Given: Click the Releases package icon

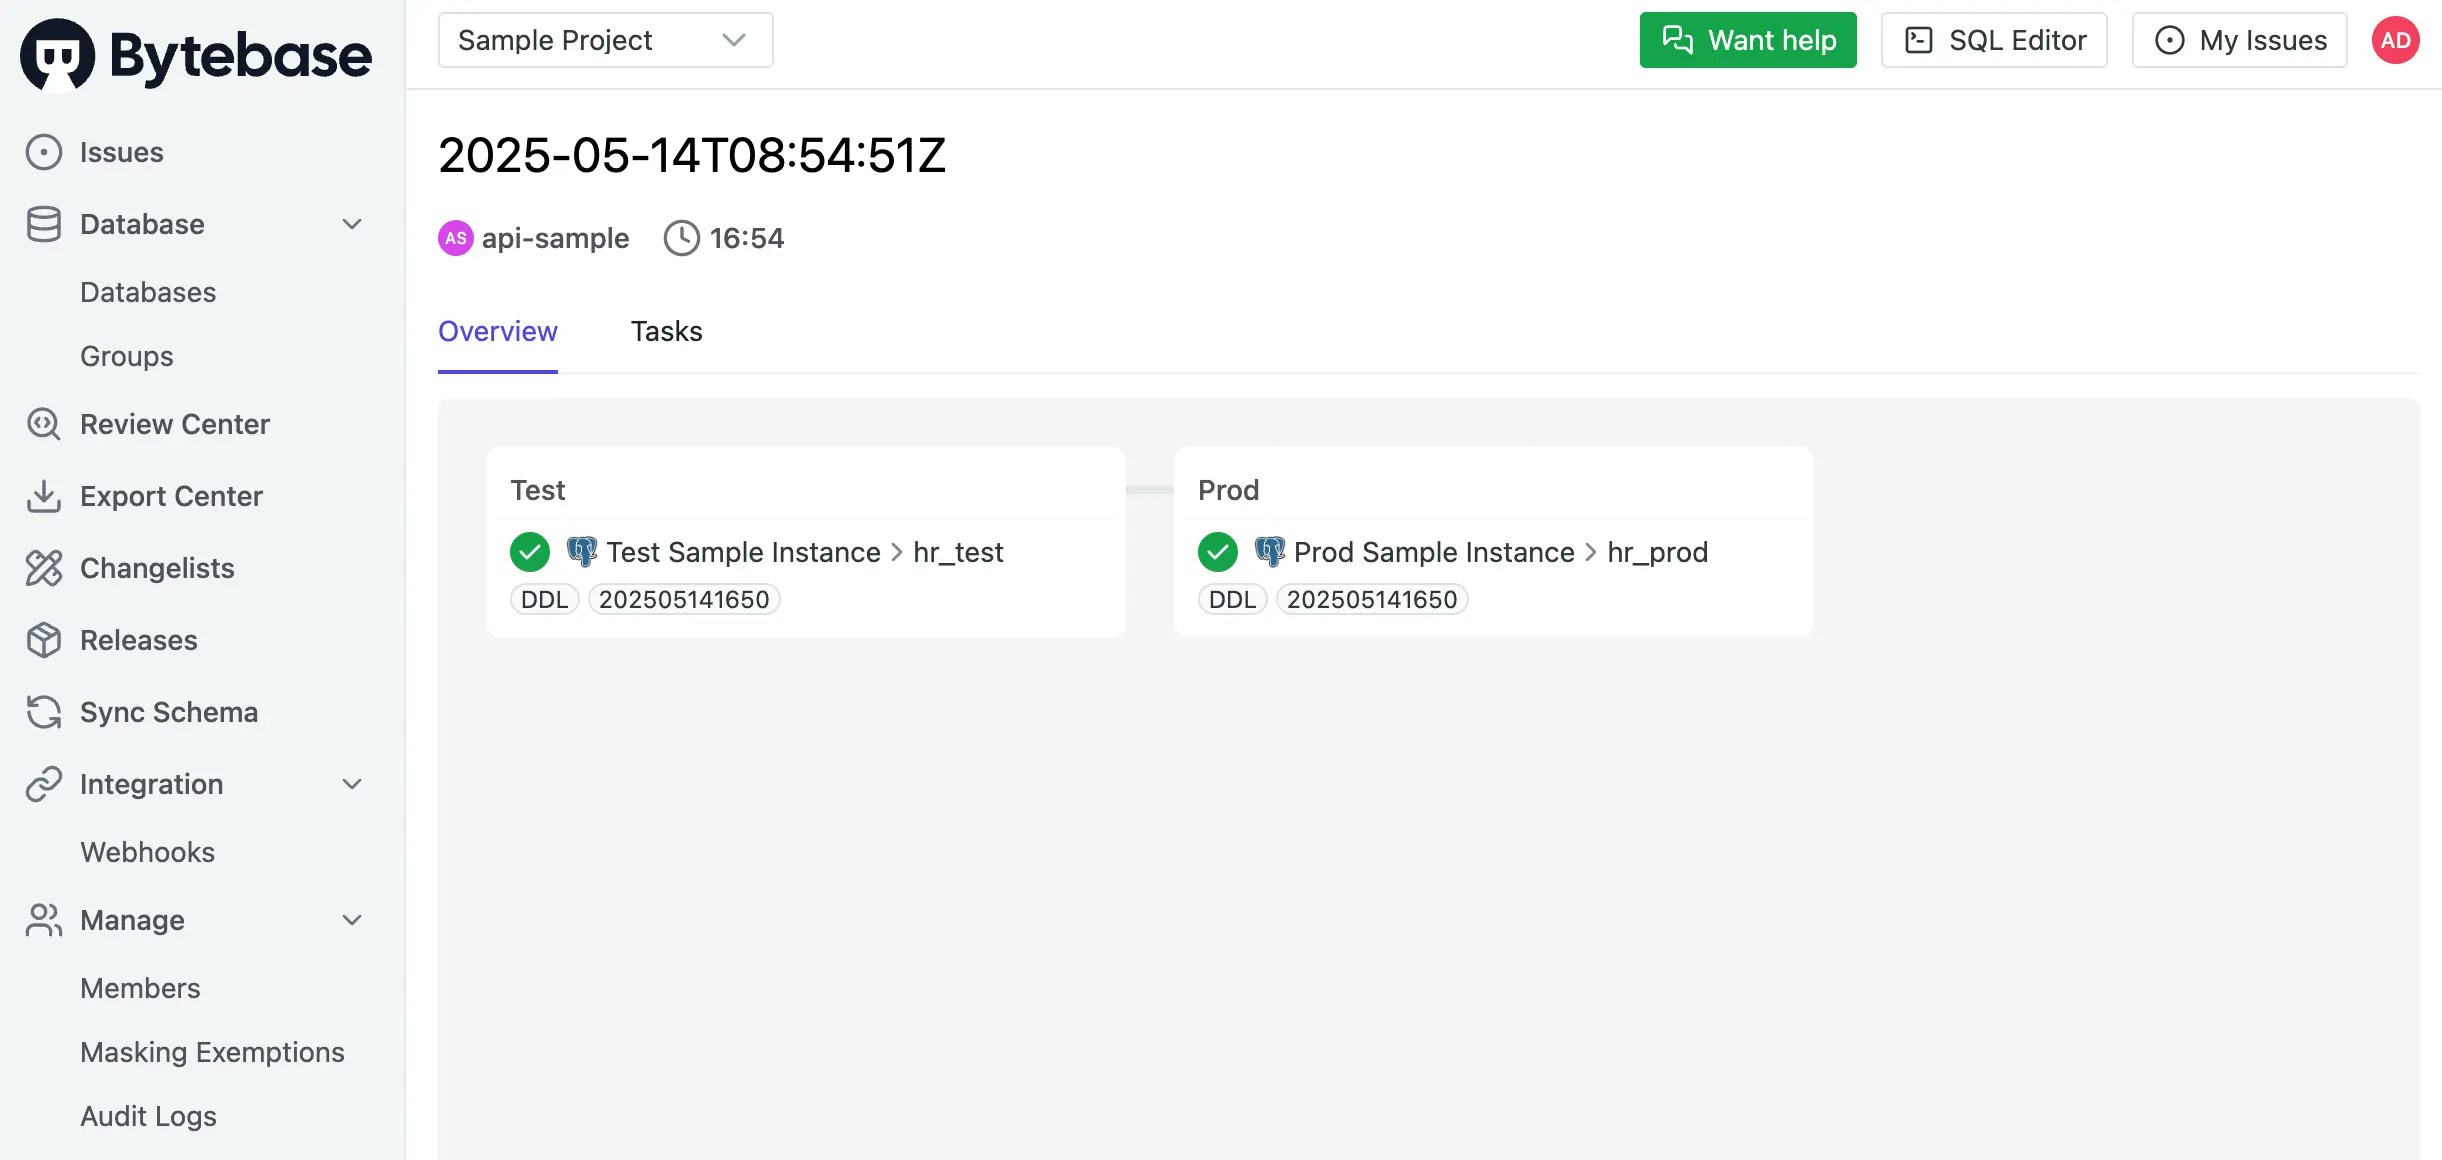Looking at the screenshot, I should tap(44, 640).
